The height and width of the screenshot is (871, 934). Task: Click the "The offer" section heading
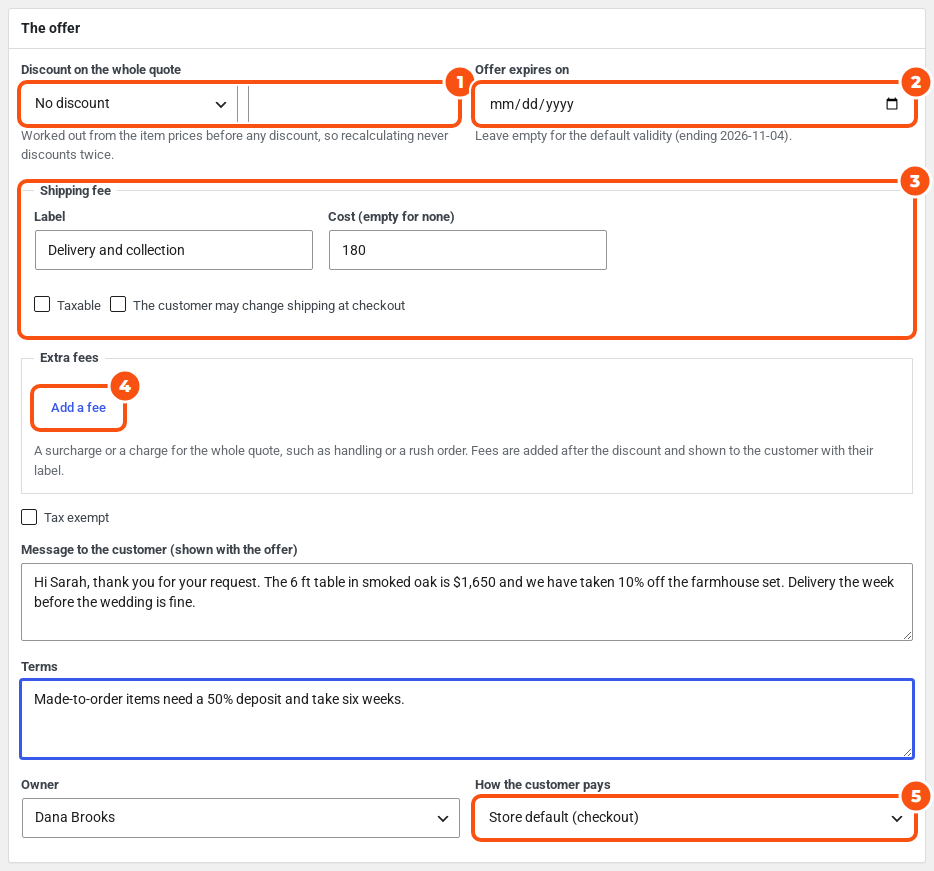click(x=51, y=28)
